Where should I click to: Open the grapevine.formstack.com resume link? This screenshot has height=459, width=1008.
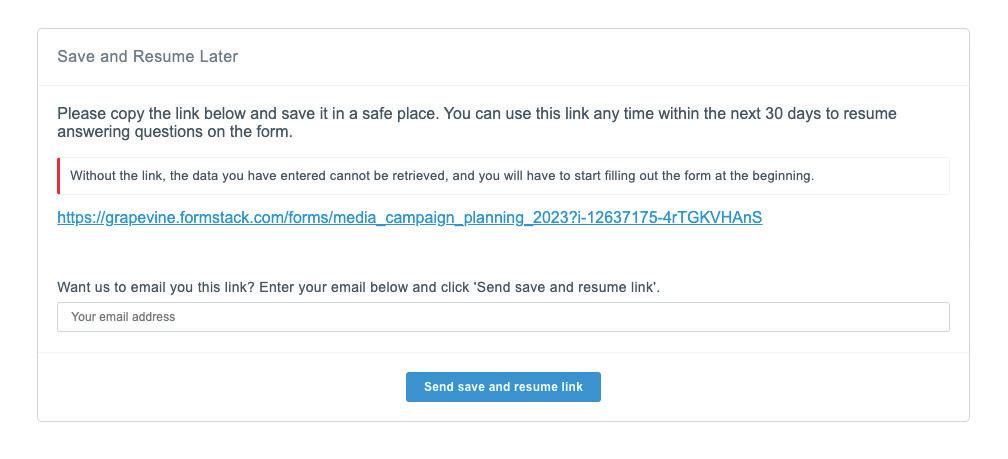409,217
